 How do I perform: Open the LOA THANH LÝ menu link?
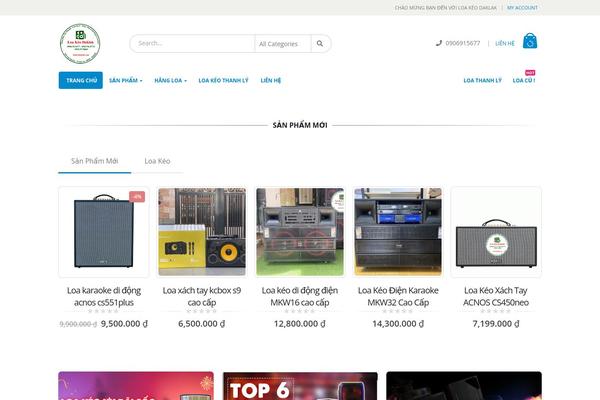(x=482, y=80)
